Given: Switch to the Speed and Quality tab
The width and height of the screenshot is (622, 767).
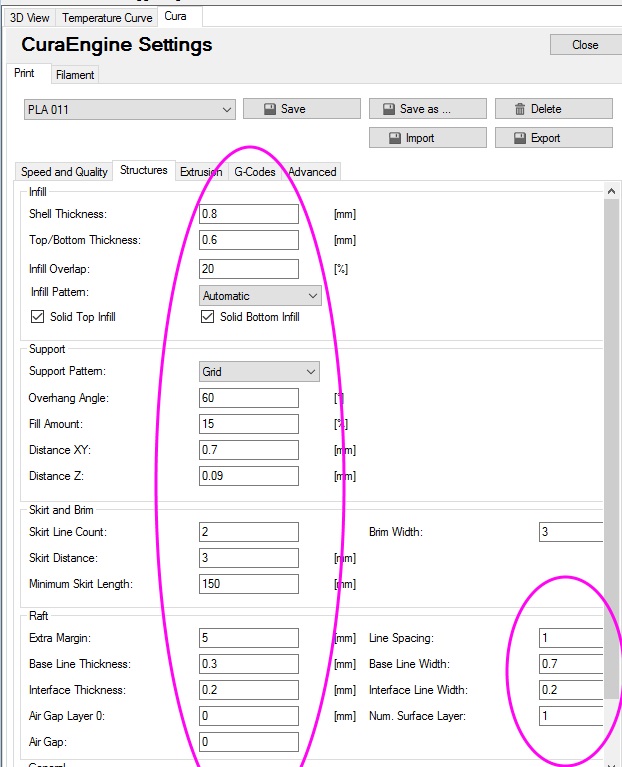Looking at the screenshot, I should tap(64, 172).
